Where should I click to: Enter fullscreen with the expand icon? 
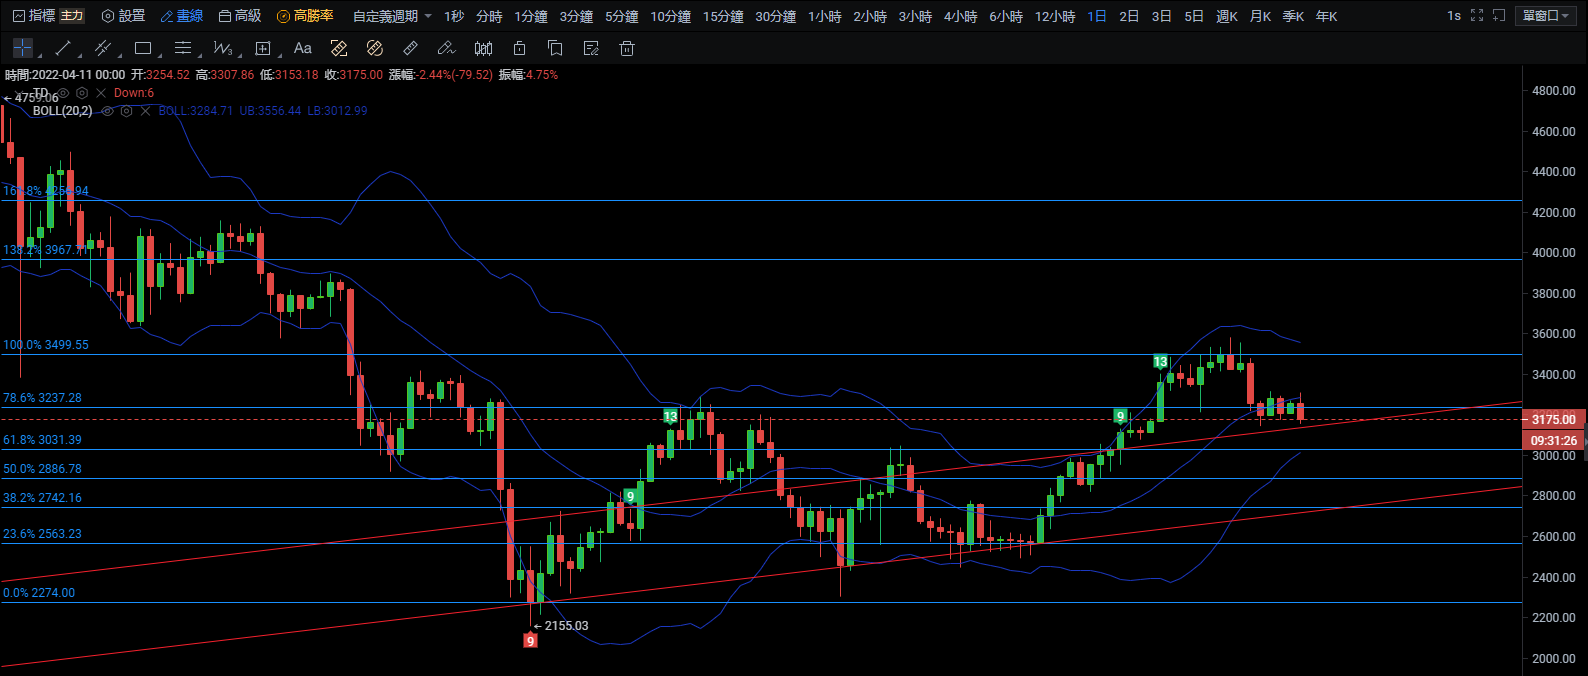pyautogui.click(x=1477, y=16)
